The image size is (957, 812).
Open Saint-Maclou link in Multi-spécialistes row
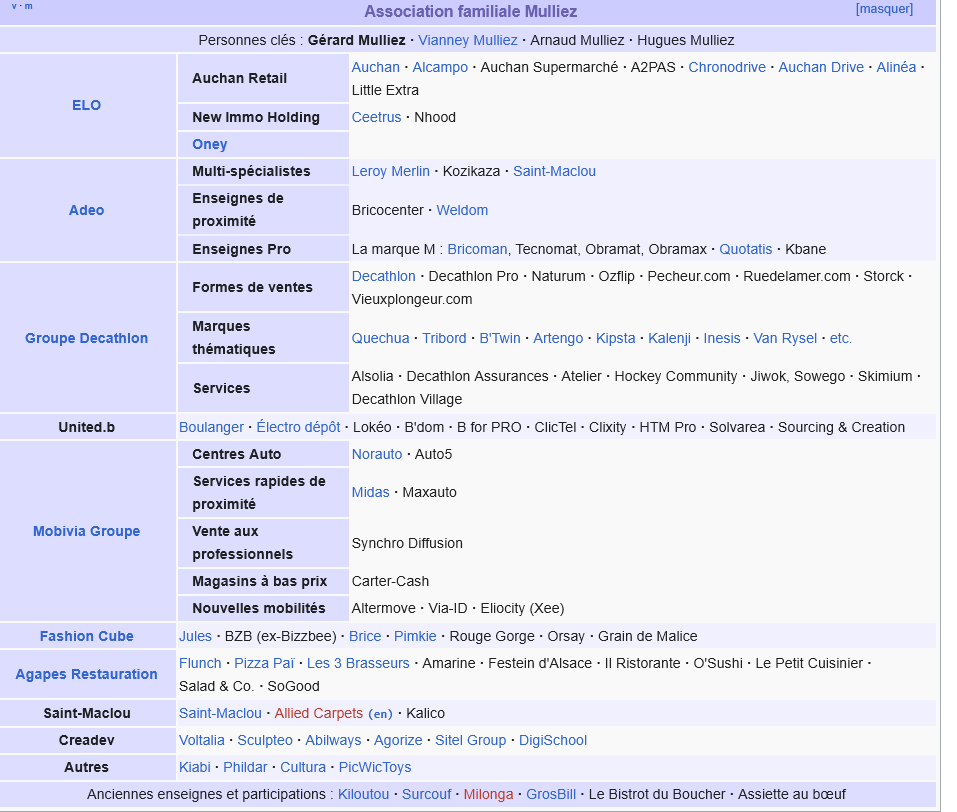click(x=554, y=172)
